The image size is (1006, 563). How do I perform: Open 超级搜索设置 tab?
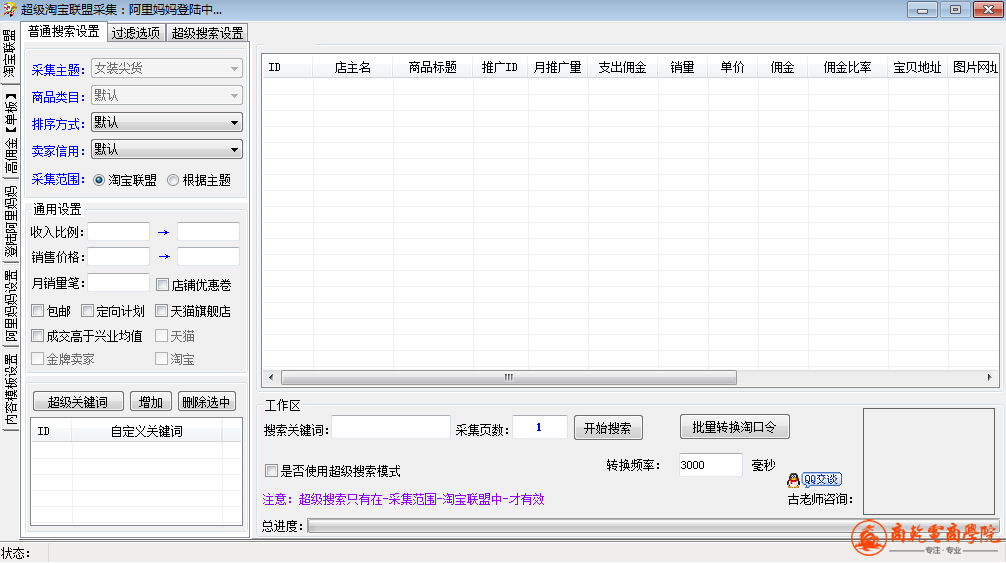coord(207,33)
